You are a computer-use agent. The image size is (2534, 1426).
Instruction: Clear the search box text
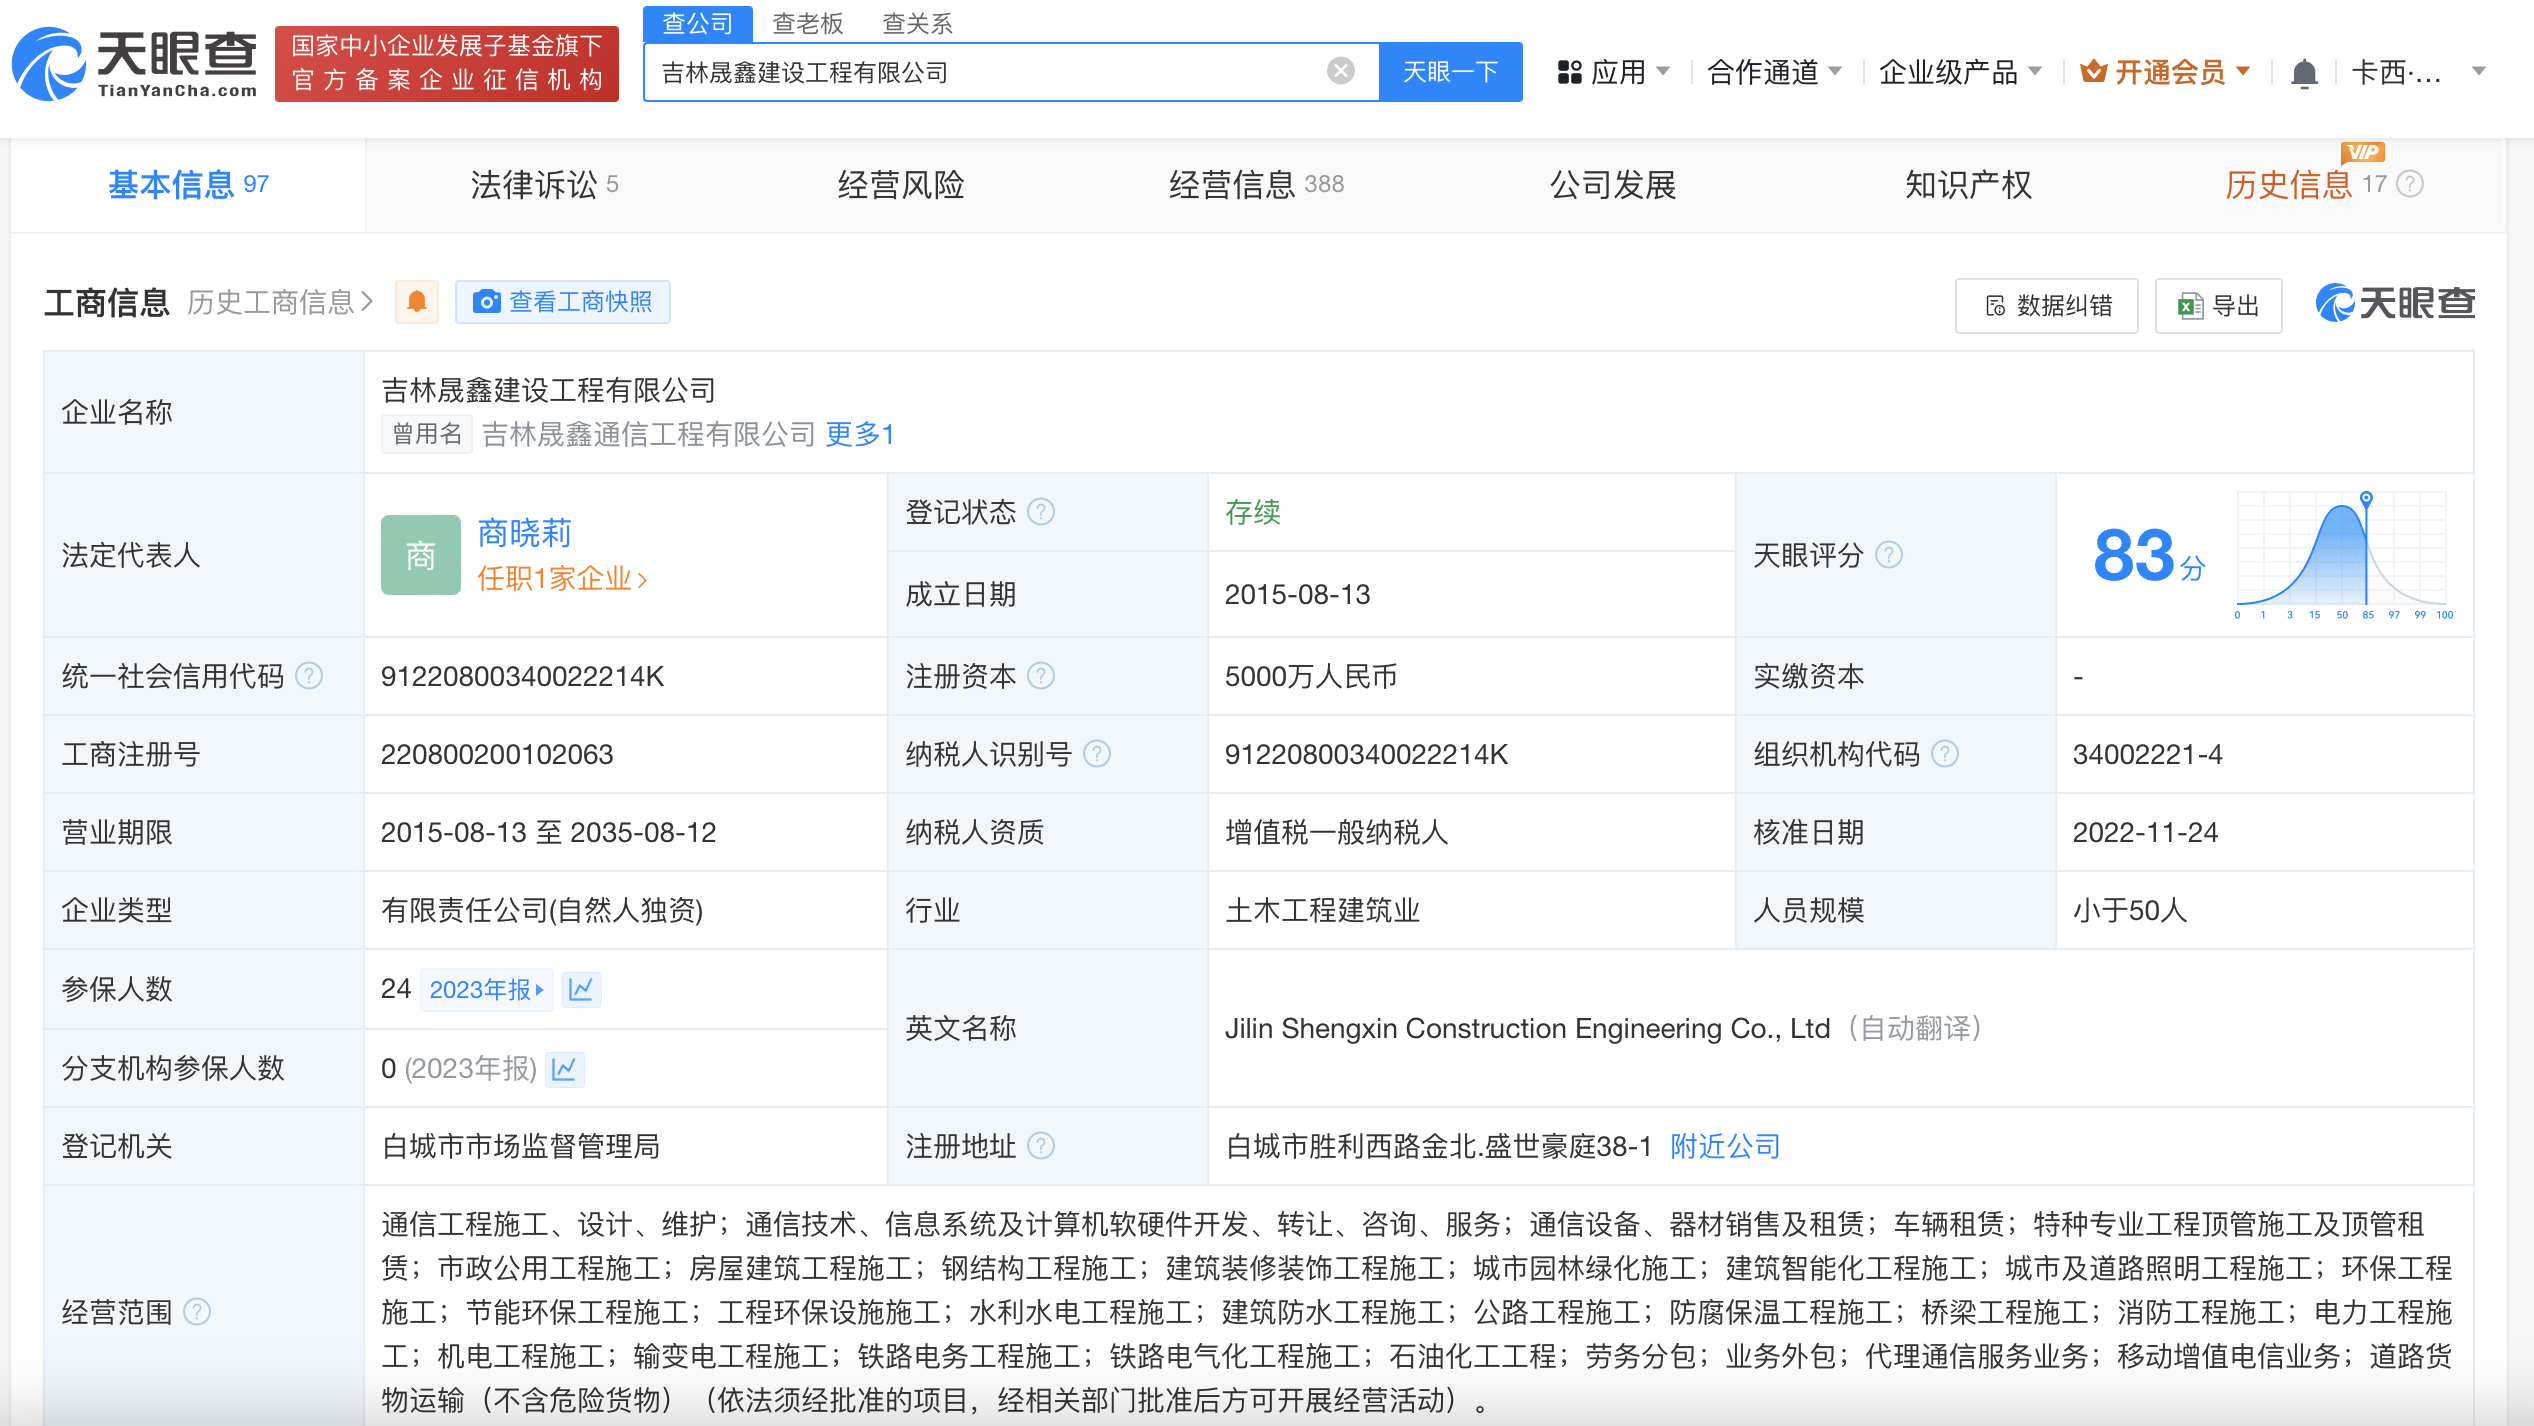pos(1340,71)
